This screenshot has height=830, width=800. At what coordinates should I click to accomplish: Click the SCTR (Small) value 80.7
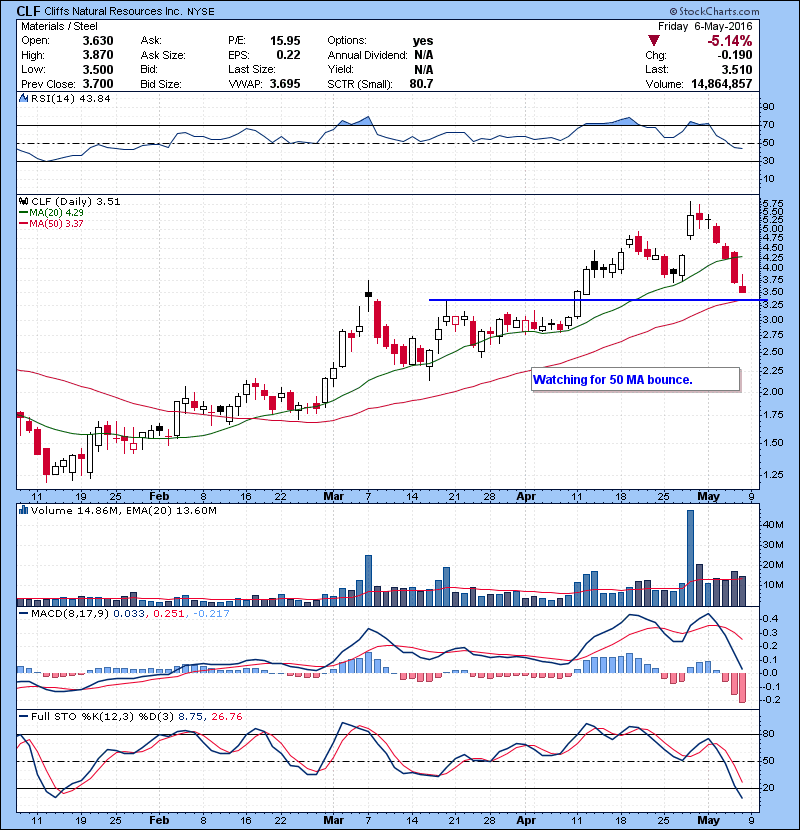tap(421, 84)
